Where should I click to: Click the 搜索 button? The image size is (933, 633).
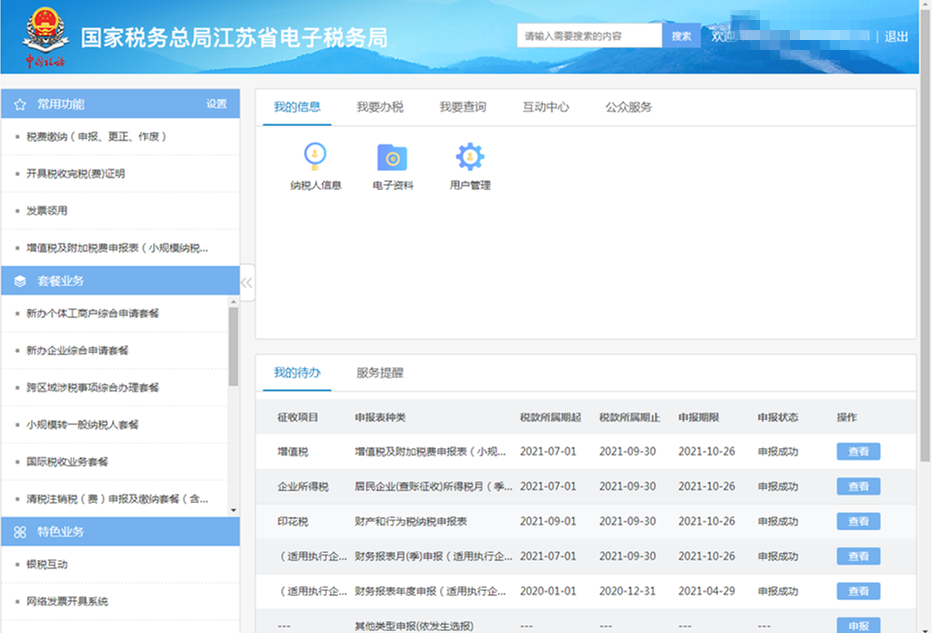pyautogui.click(x=681, y=36)
